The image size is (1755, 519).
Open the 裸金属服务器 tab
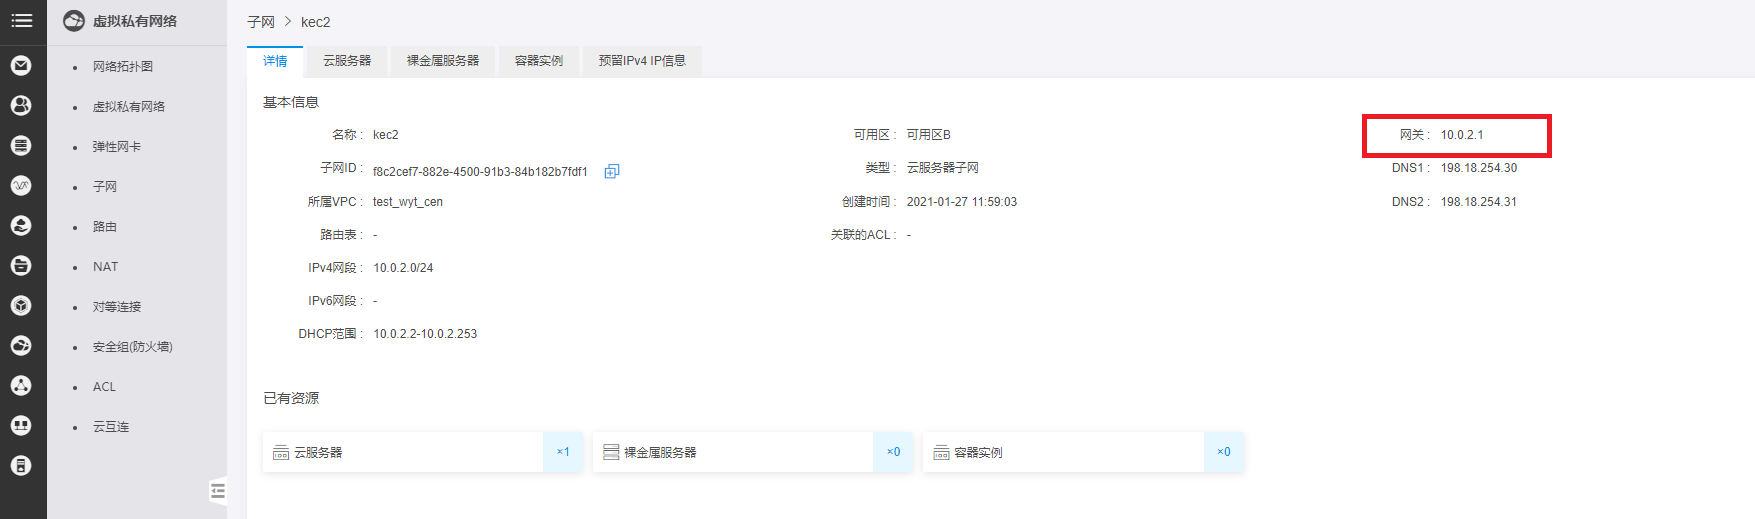(x=443, y=61)
